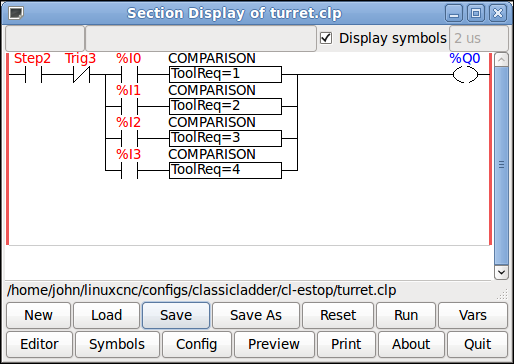Select the ToolReq=3 comparison block

point(225,138)
